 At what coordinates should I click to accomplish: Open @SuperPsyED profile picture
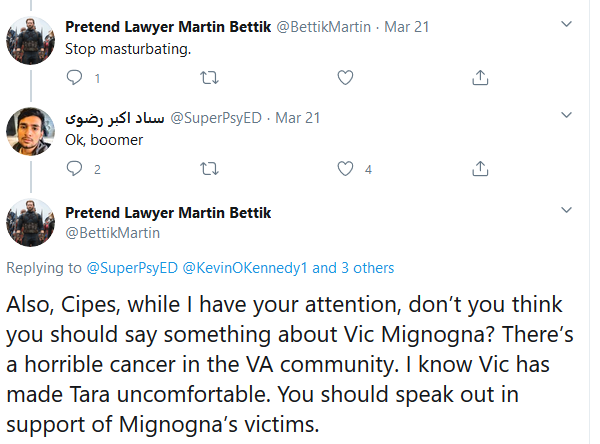point(31,131)
